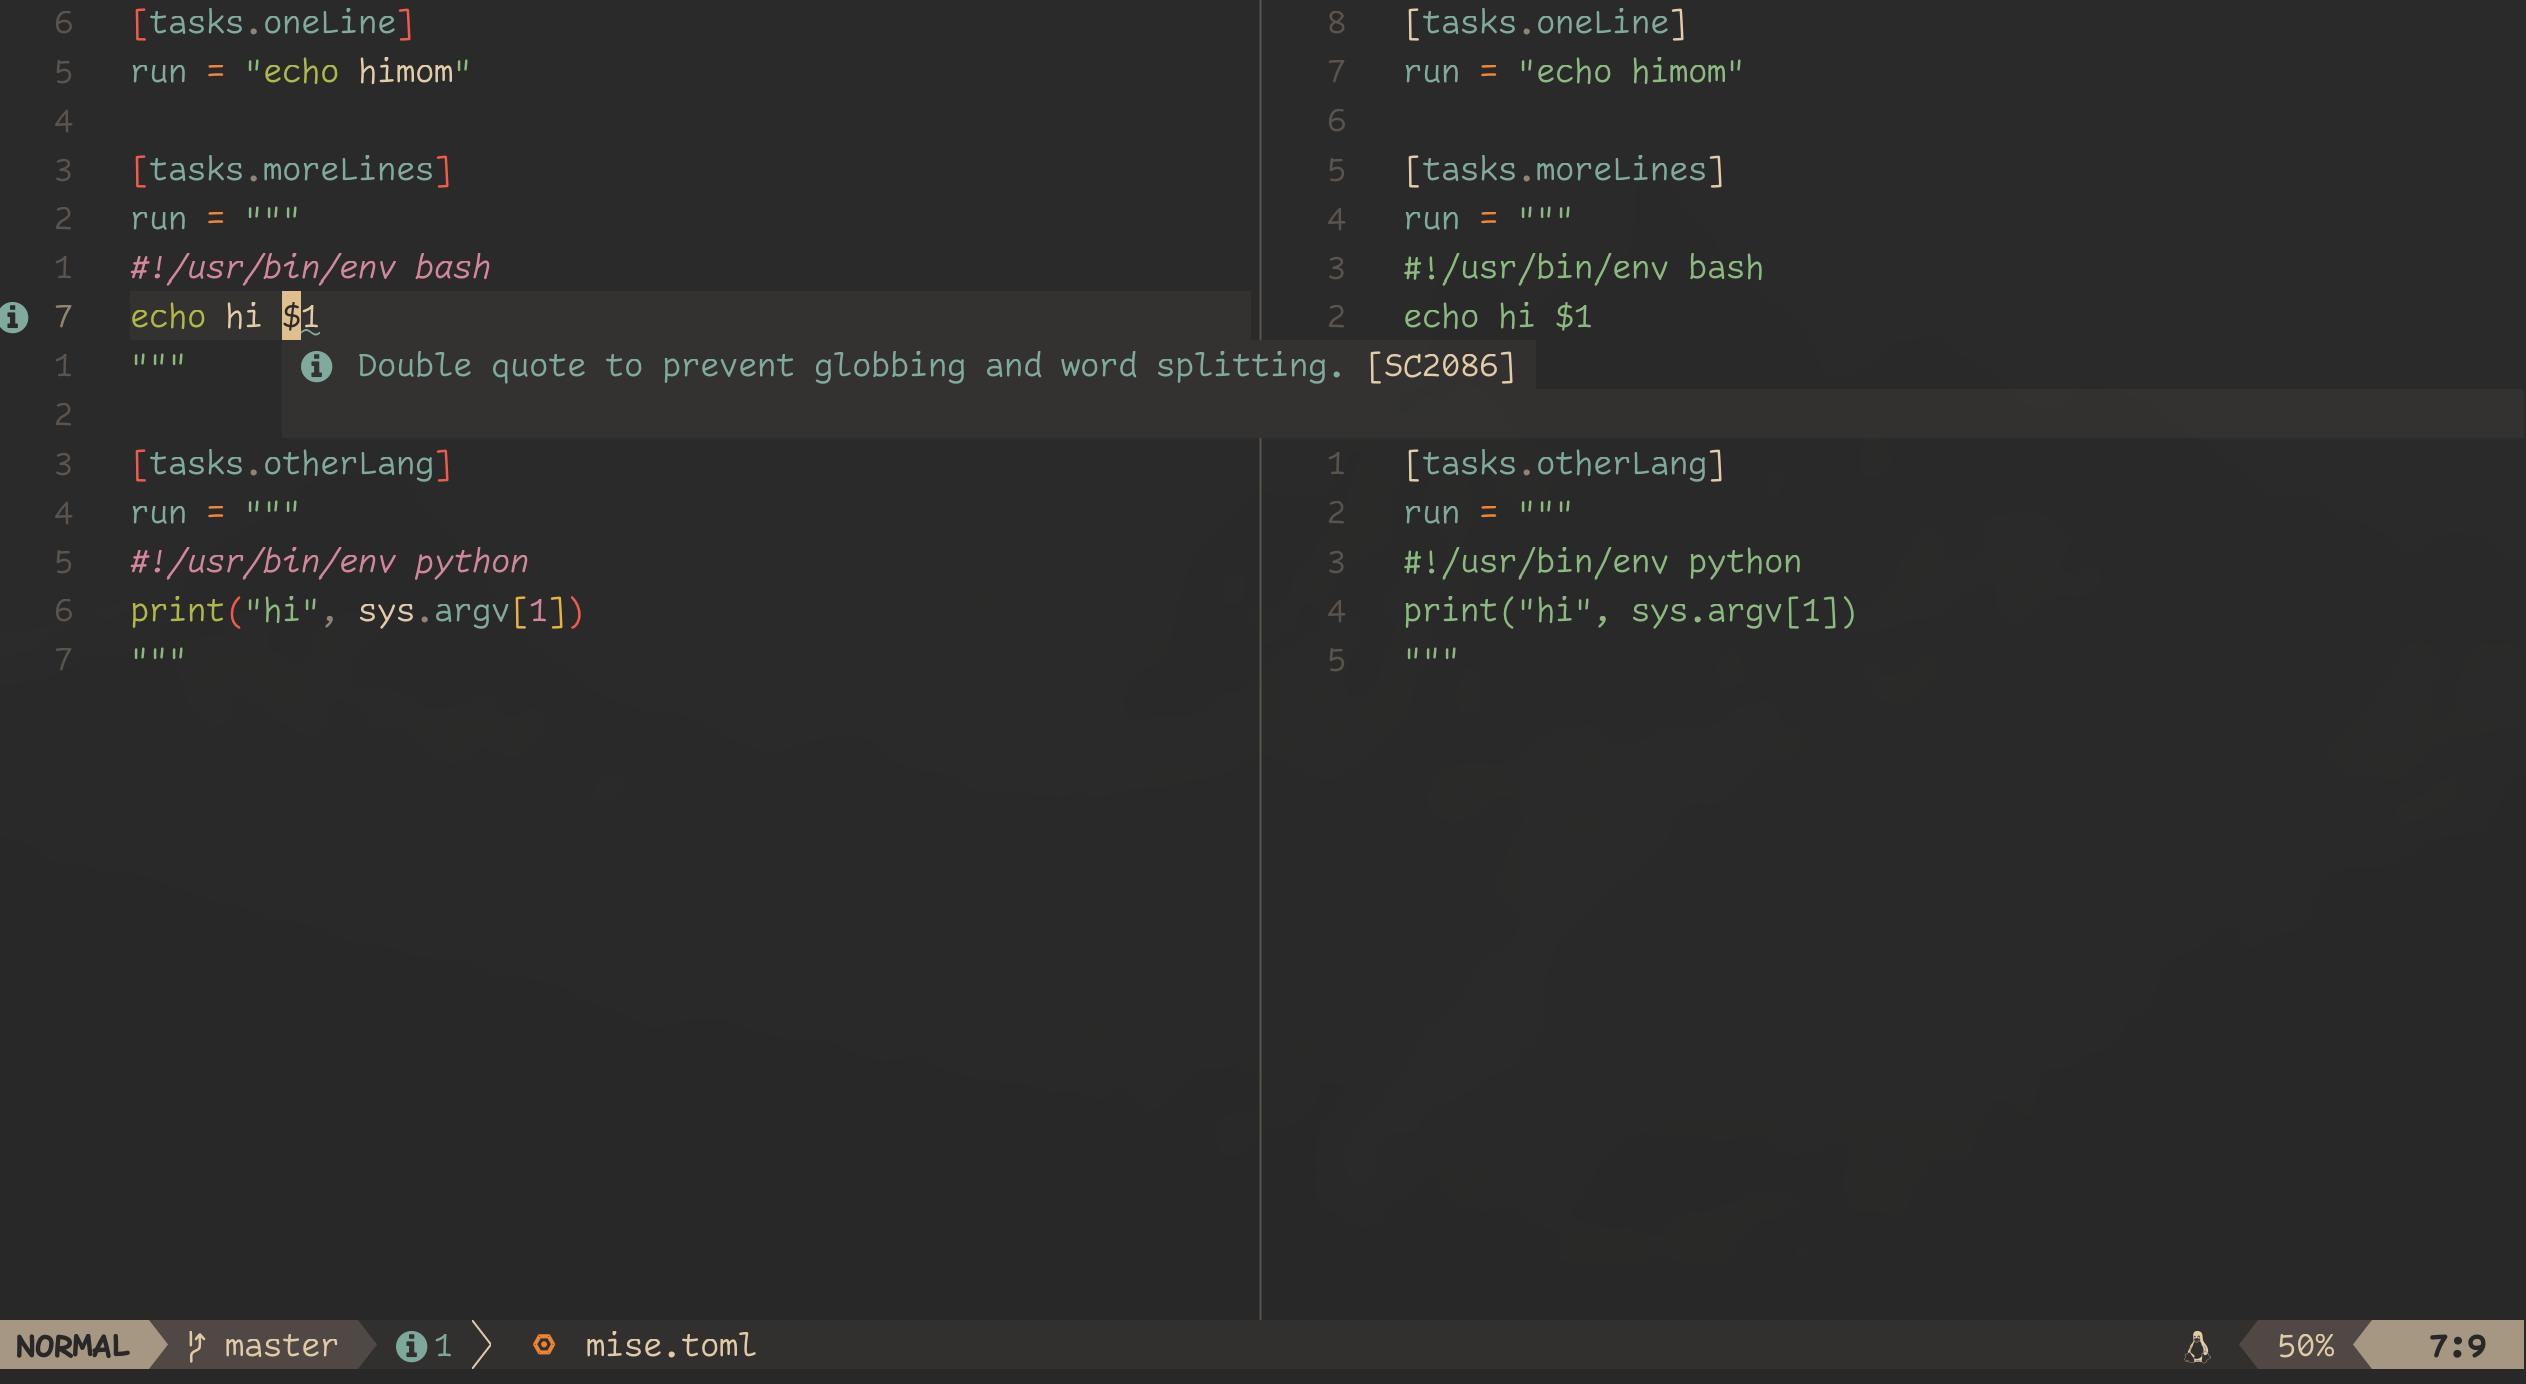Click line number 7 in the left gutter

click(x=63, y=316)
